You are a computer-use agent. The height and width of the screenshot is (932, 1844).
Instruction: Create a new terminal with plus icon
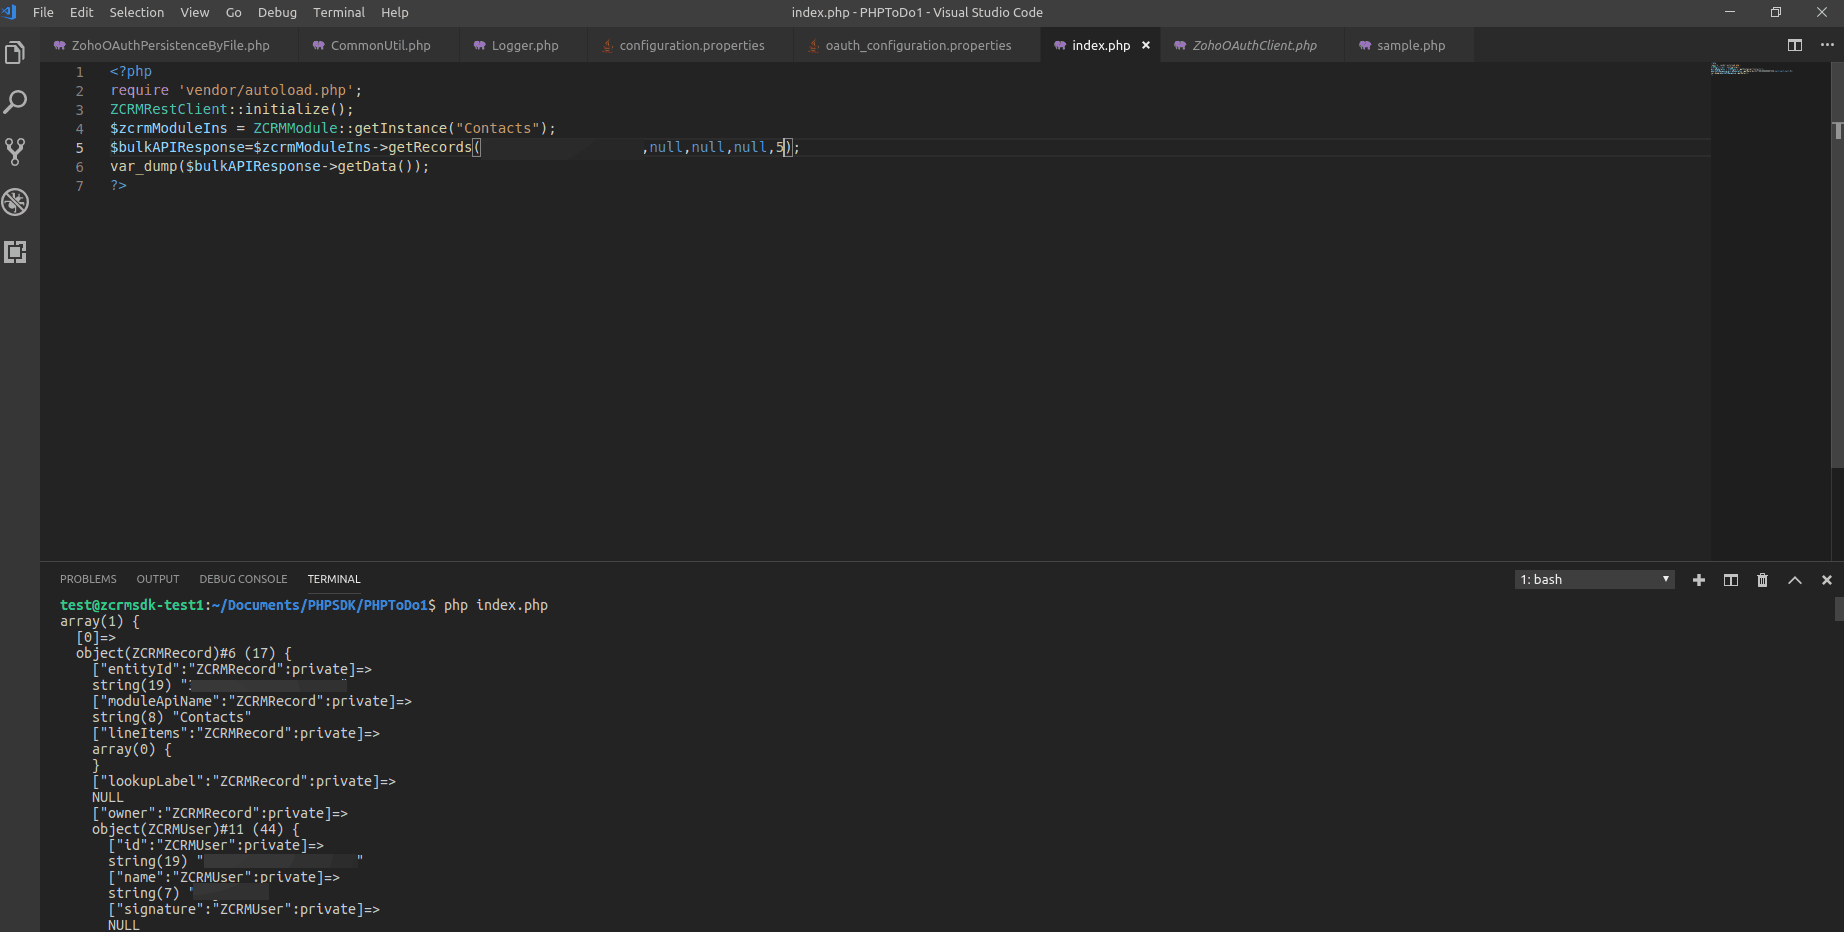(x=1698, y=580)
